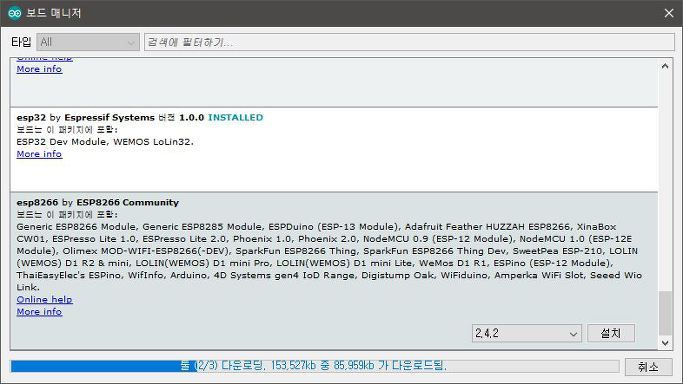Click the board search filter field
This screenshot has height=384, width=683.
tap(409, 42)
